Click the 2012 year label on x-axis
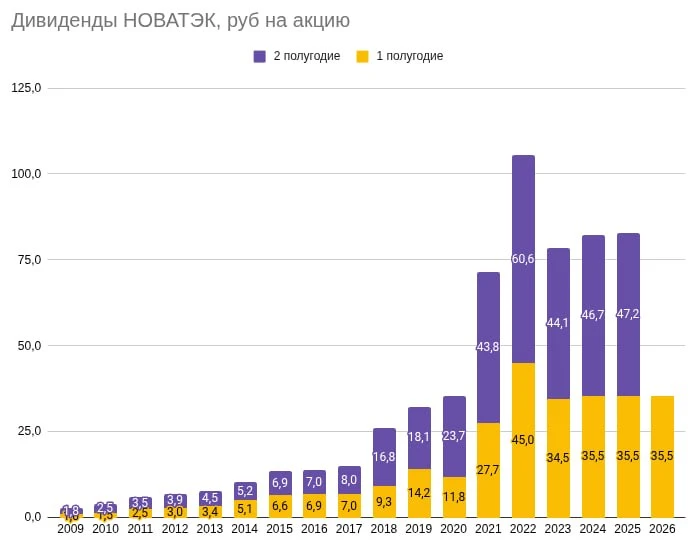This screenshot has height=551, width=696. tap(175, 529)
